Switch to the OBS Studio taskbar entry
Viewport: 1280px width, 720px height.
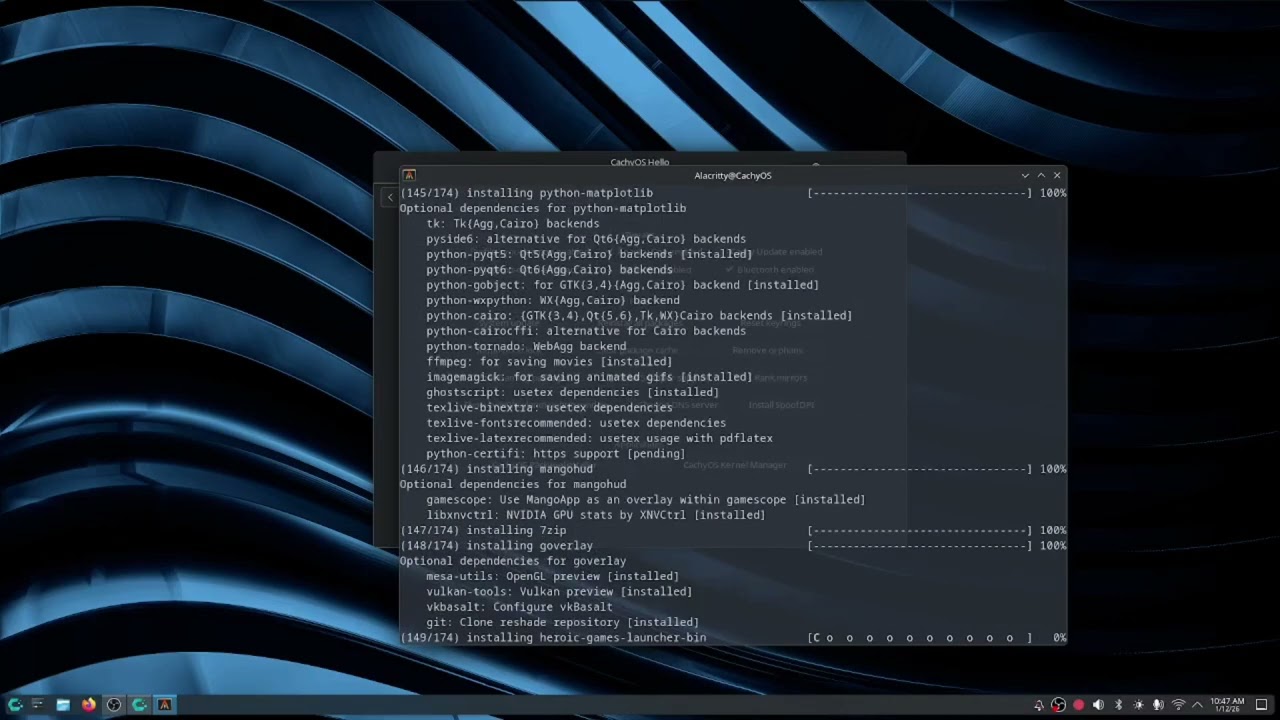point(114,705)
